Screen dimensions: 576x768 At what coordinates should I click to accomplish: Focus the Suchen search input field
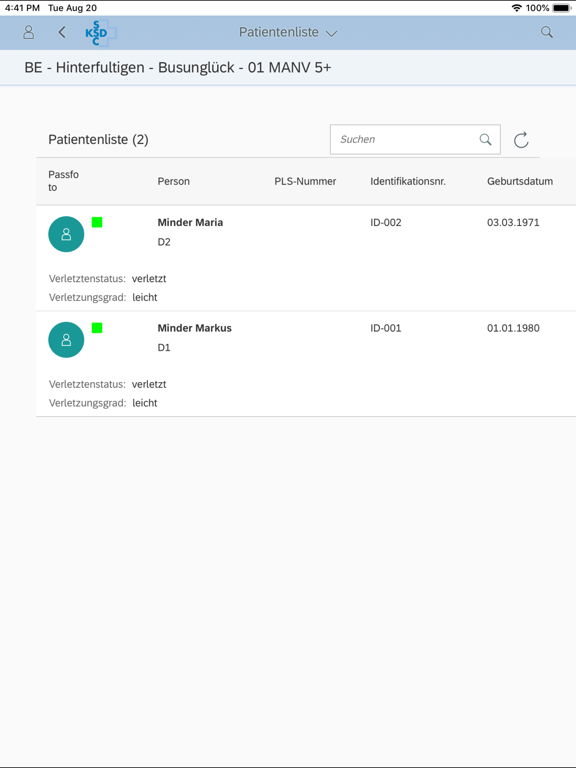[415, 140]
